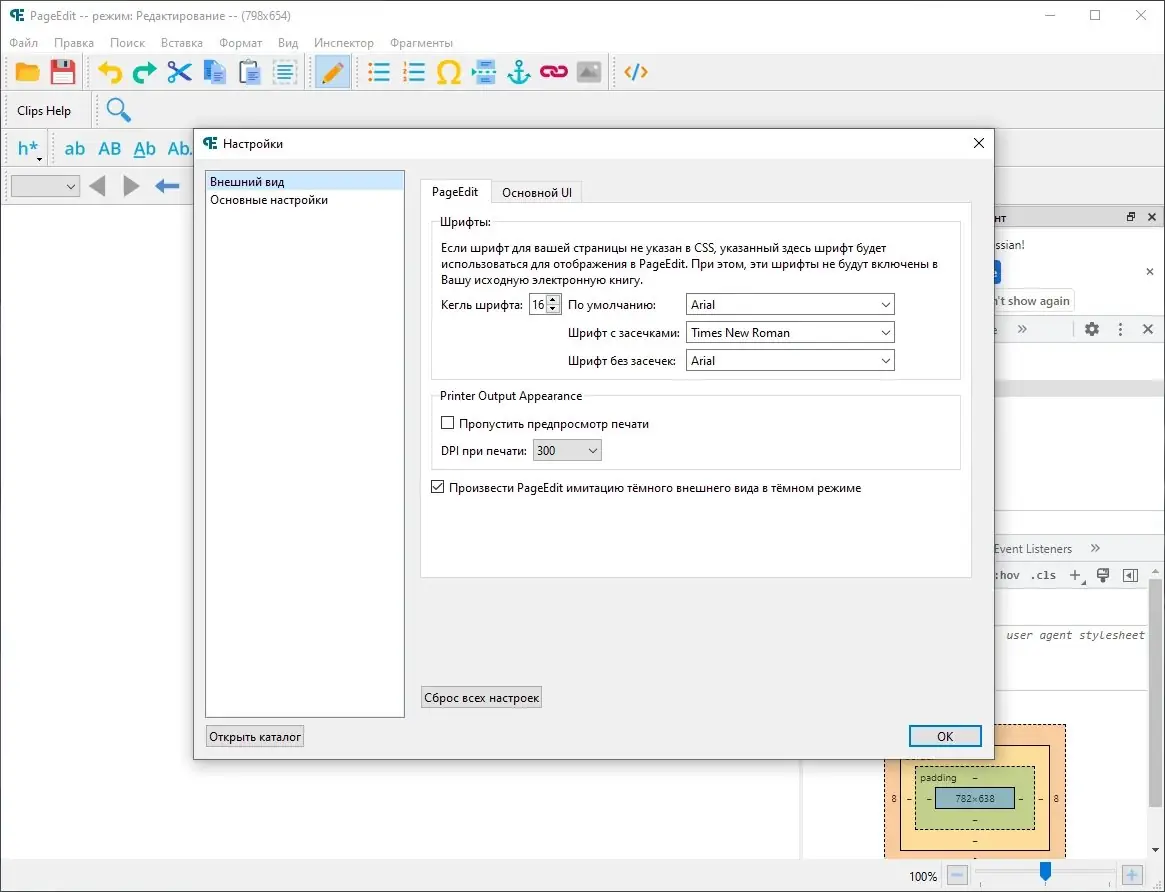Screen dimensions: 1165x892
Task: Insert split marker icon
Action: pos(484,72)
